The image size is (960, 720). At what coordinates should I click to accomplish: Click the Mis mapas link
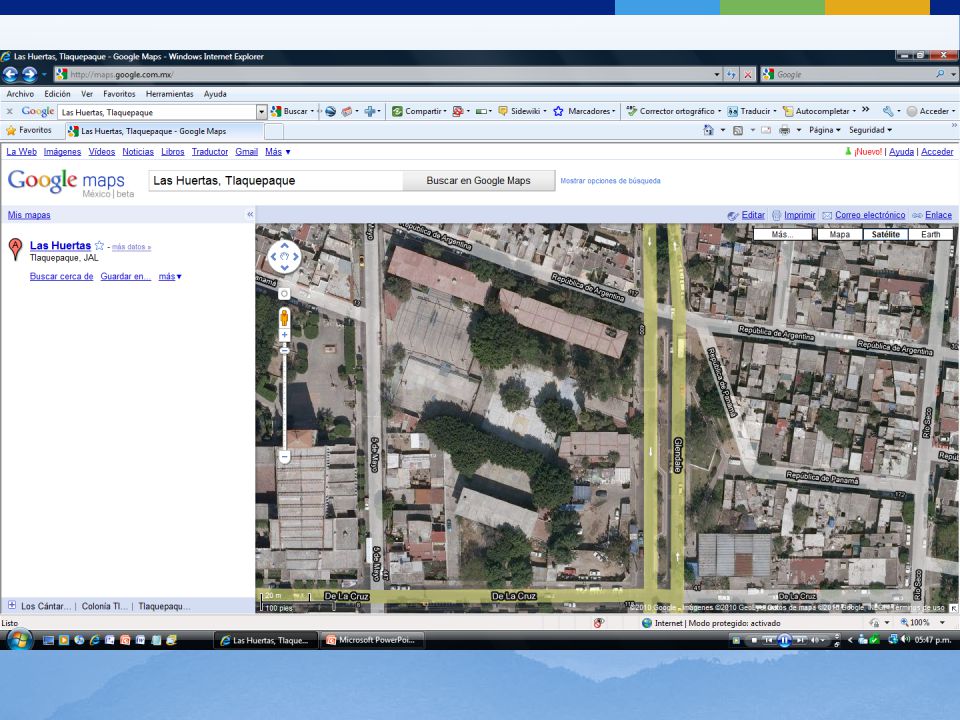(29, 215)
